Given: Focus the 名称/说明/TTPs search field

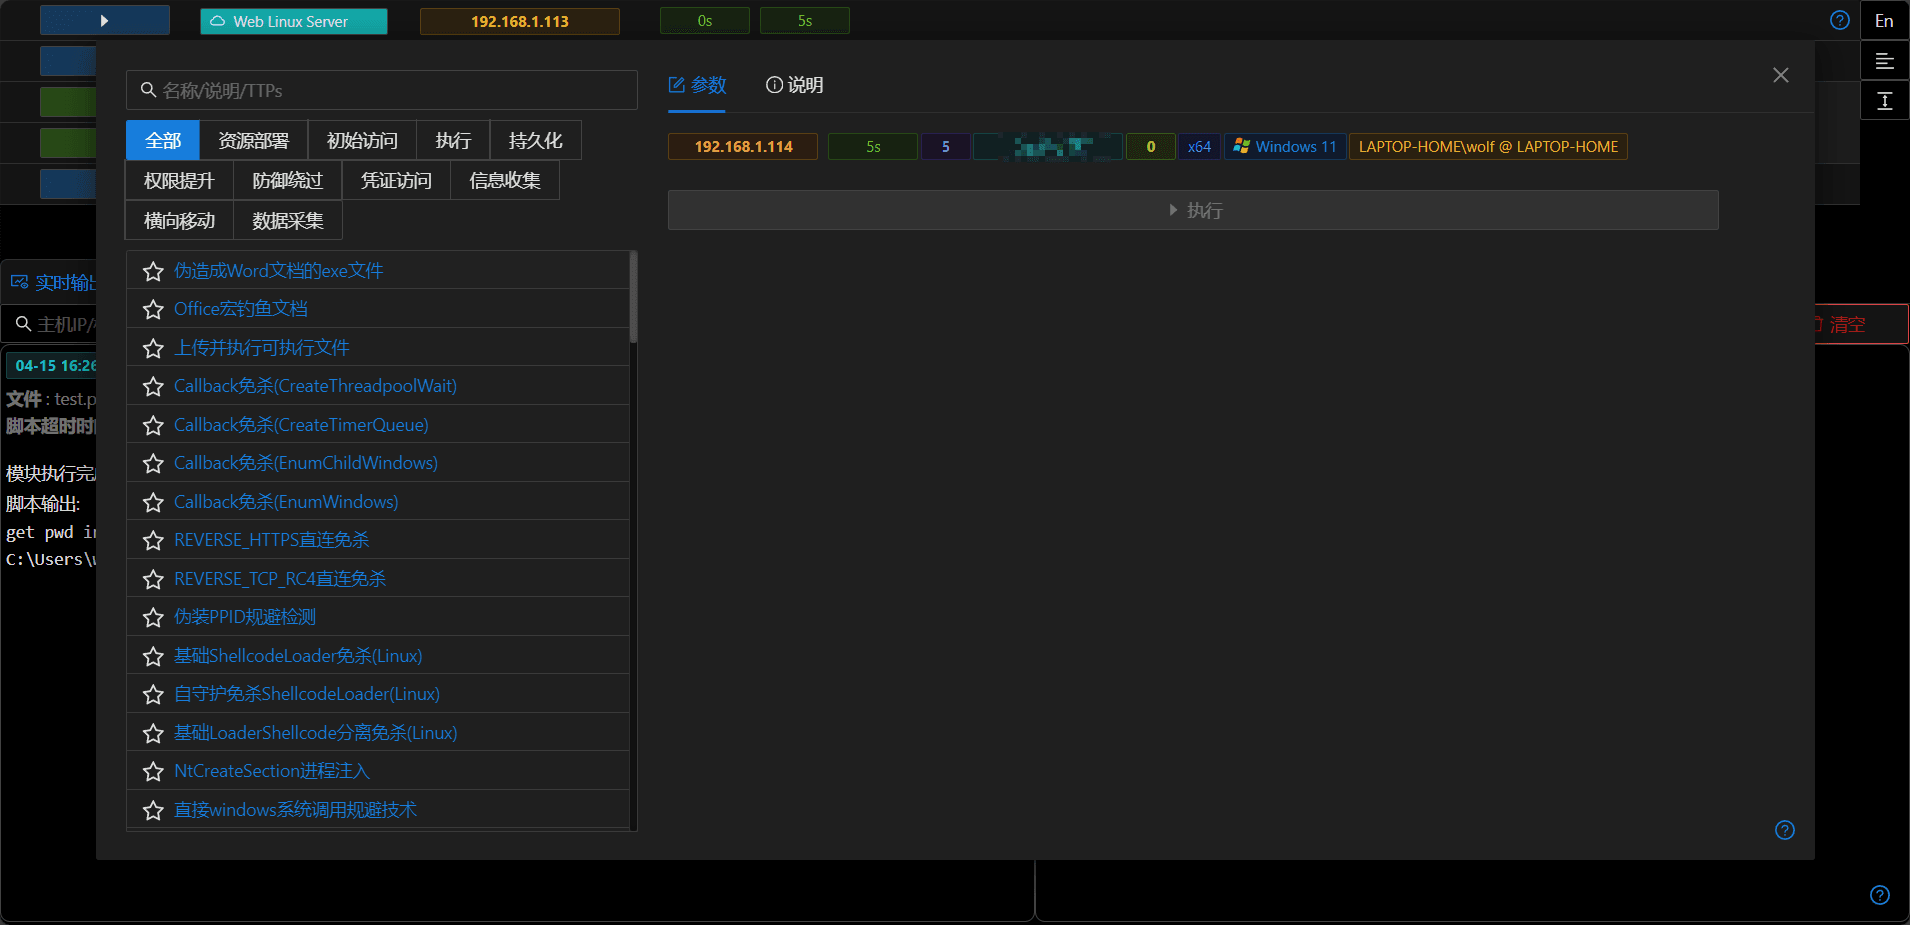Looking at the screenshot, I should tap(382, 90).
